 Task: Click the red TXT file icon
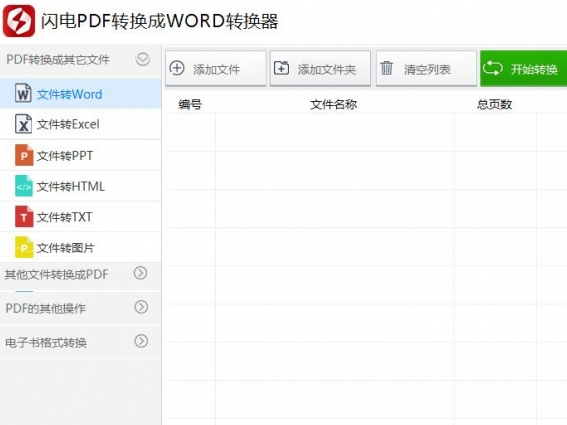click(x=24, y=217)
